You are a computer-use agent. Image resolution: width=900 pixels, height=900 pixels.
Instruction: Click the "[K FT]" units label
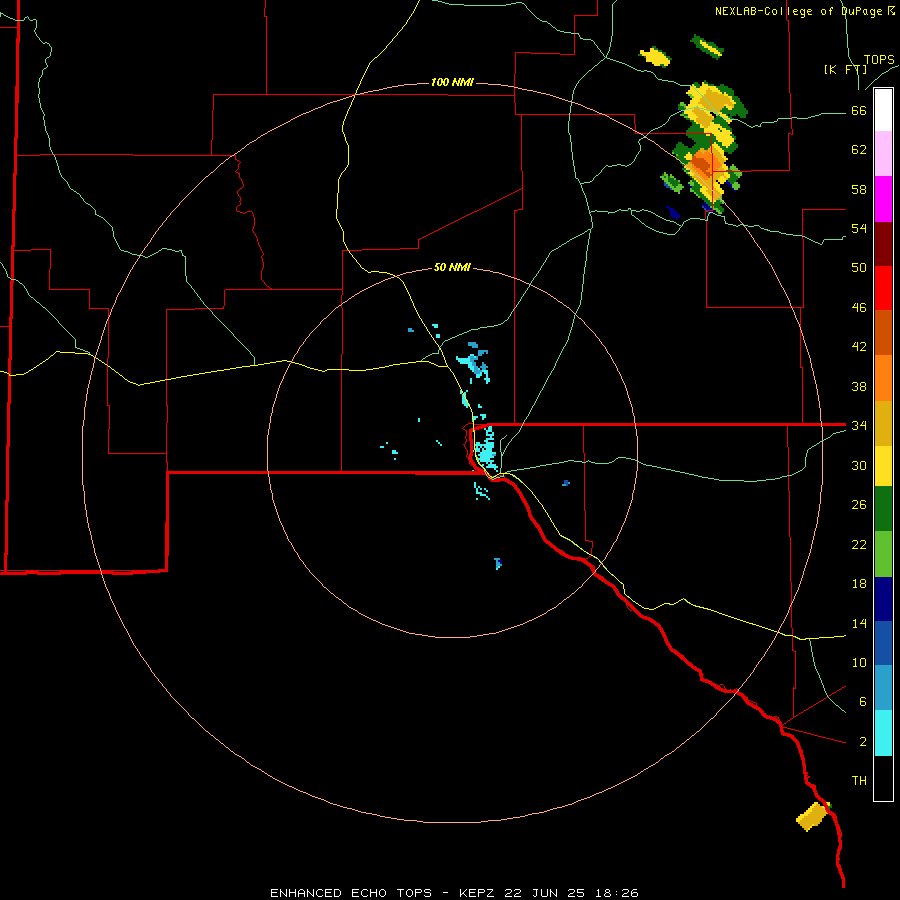(x=846, y=69)
